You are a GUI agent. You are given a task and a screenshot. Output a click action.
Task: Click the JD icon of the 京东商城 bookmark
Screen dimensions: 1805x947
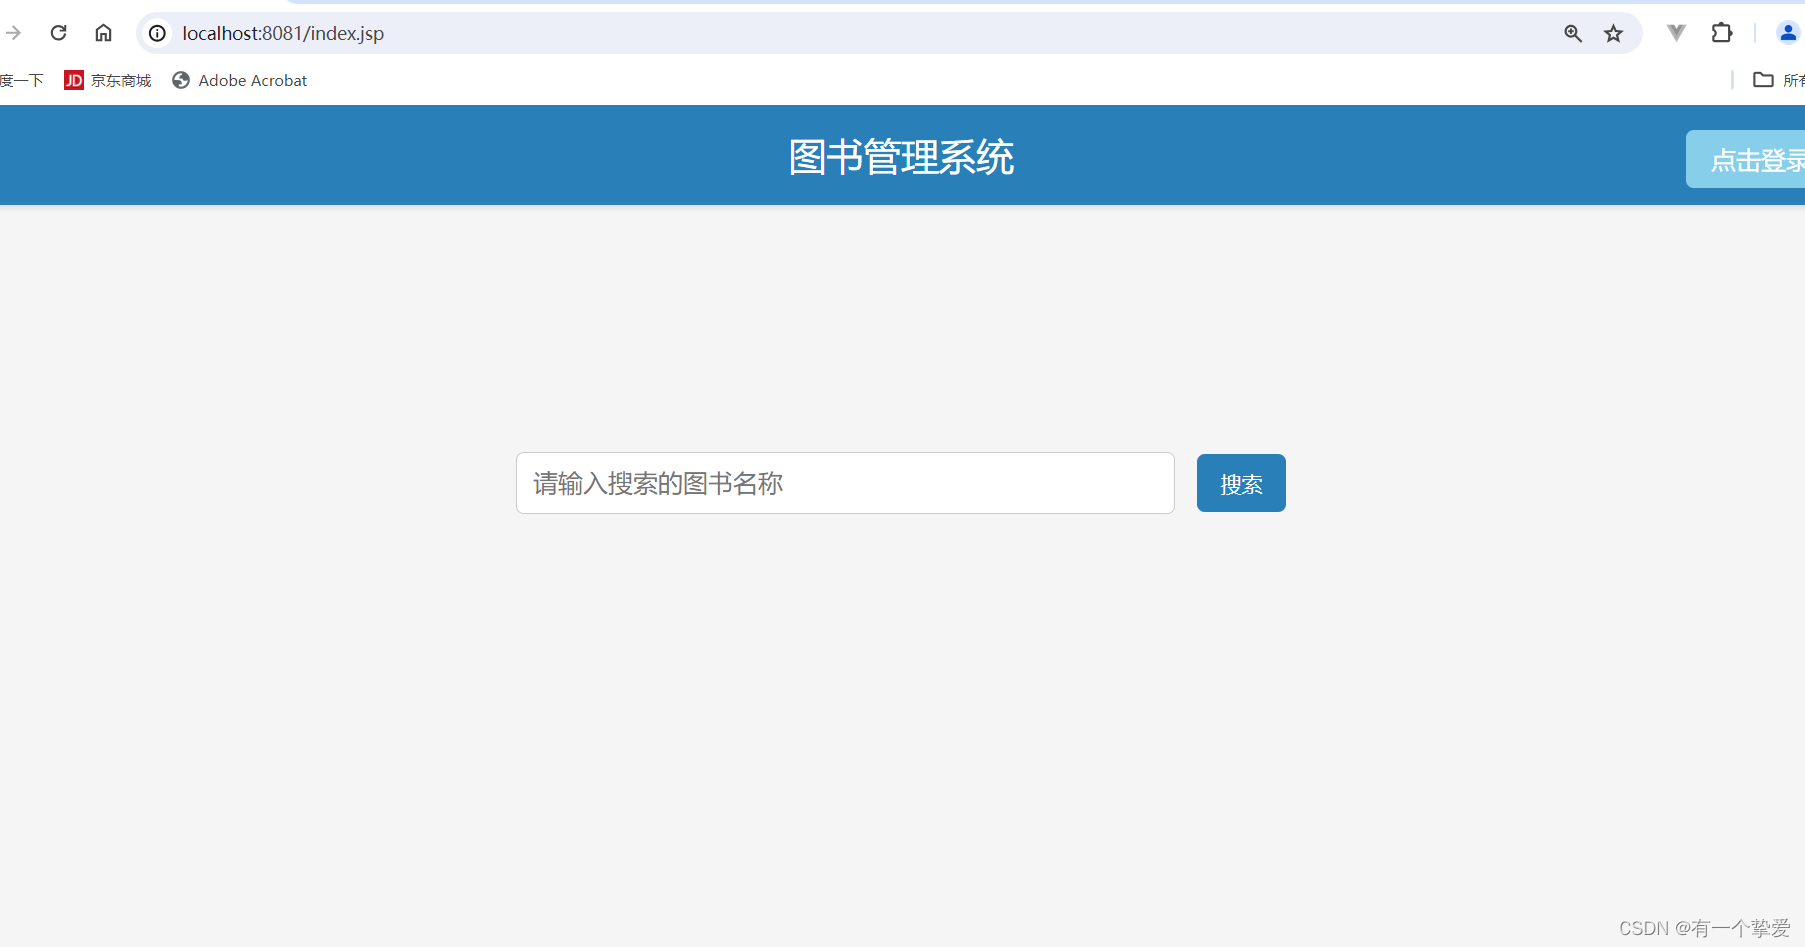[x=73, y=80]
